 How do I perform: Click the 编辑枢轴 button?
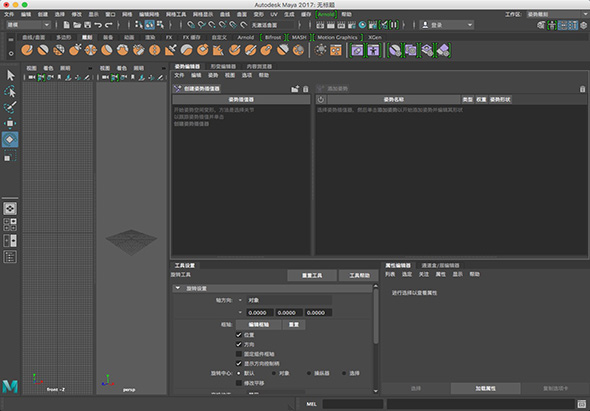(259, 324)
